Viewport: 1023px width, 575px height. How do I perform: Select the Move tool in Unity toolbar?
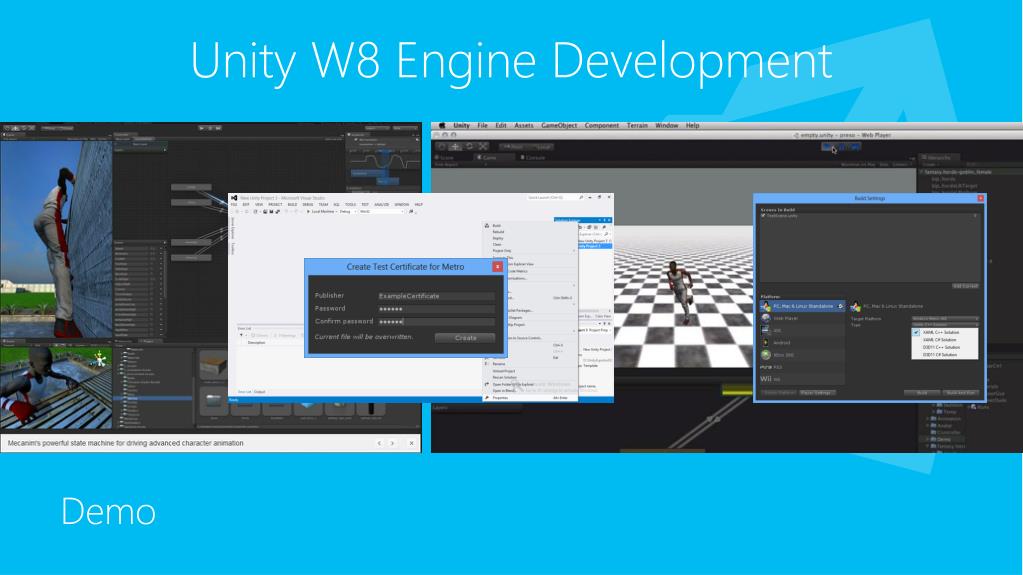455,147
